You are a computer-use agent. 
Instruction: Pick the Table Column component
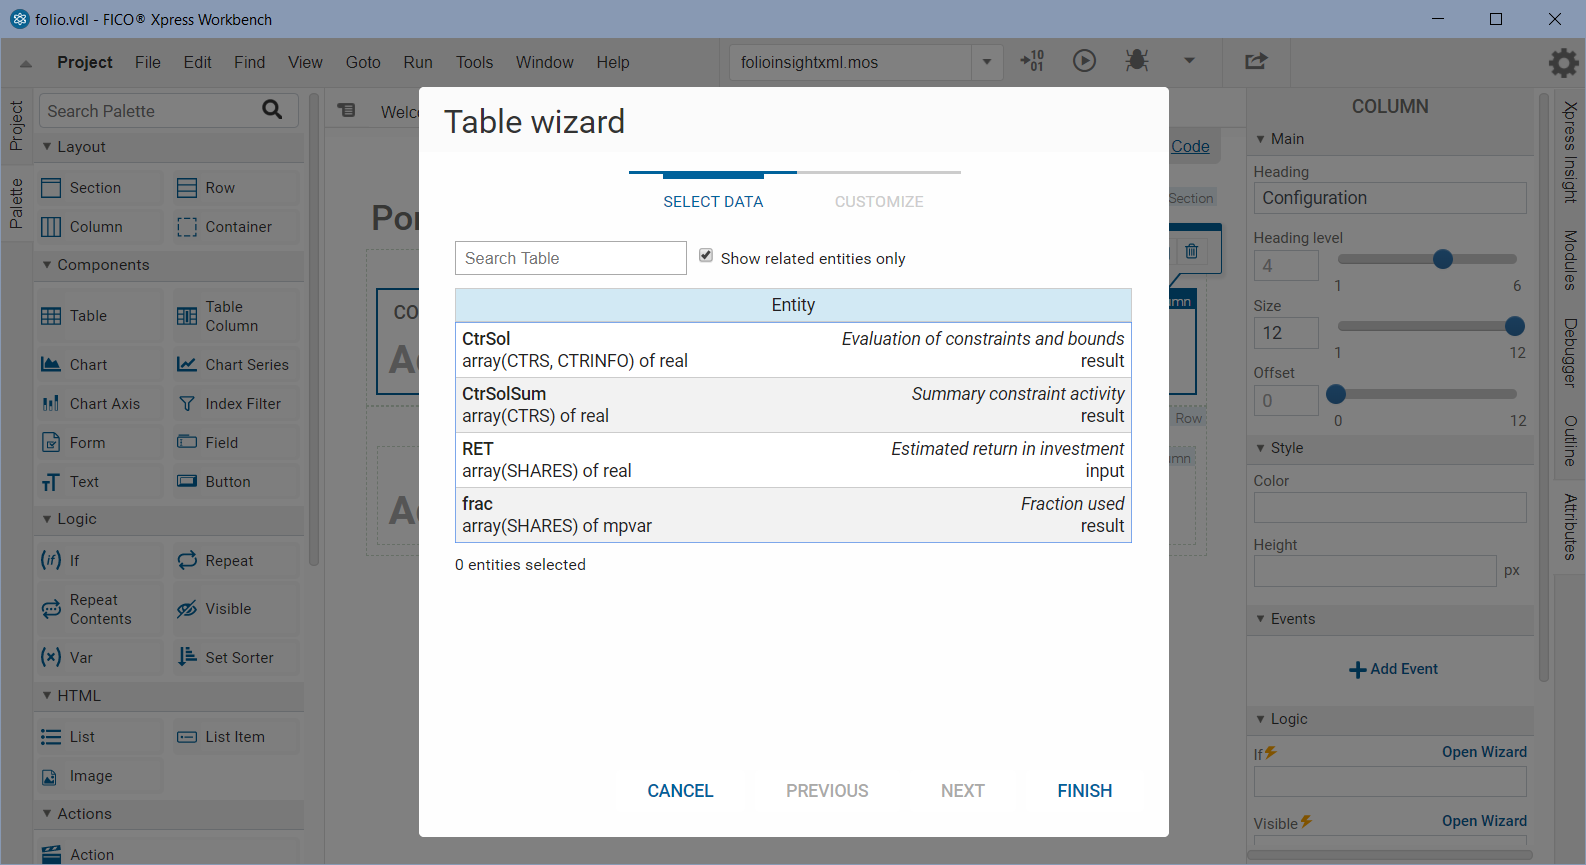click(x=236, y=316)
